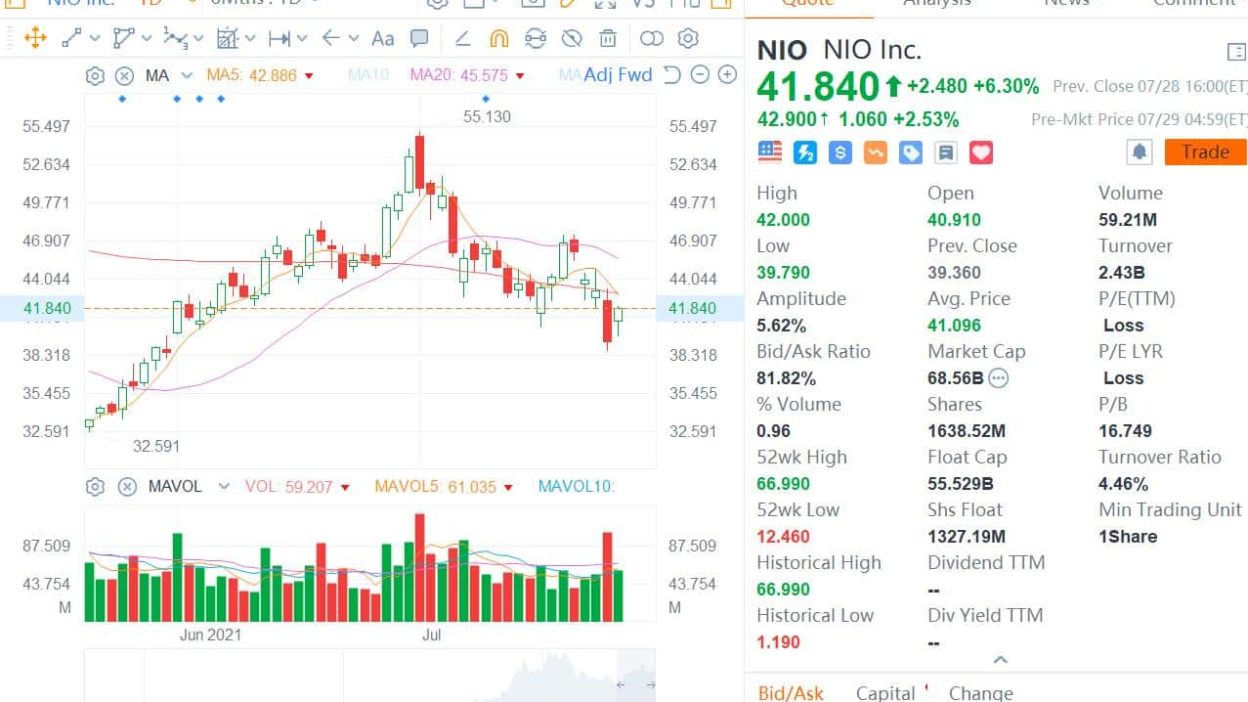Collapse the quote details chevron
This screenshot has height=702, width=1248.
click(x=1000, y=660)
